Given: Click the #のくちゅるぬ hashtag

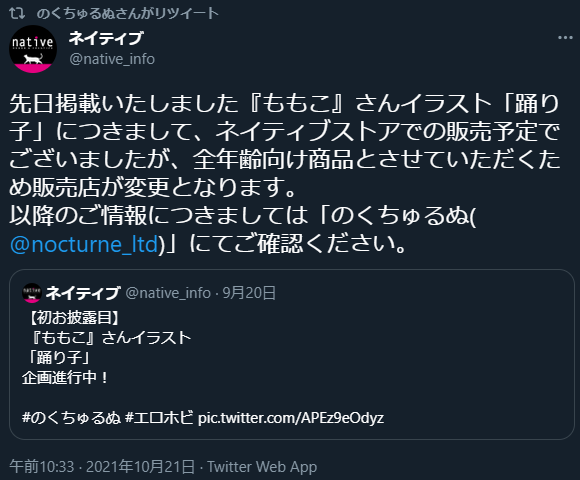Looking at the screenshot, I should [x=71, y=418].
